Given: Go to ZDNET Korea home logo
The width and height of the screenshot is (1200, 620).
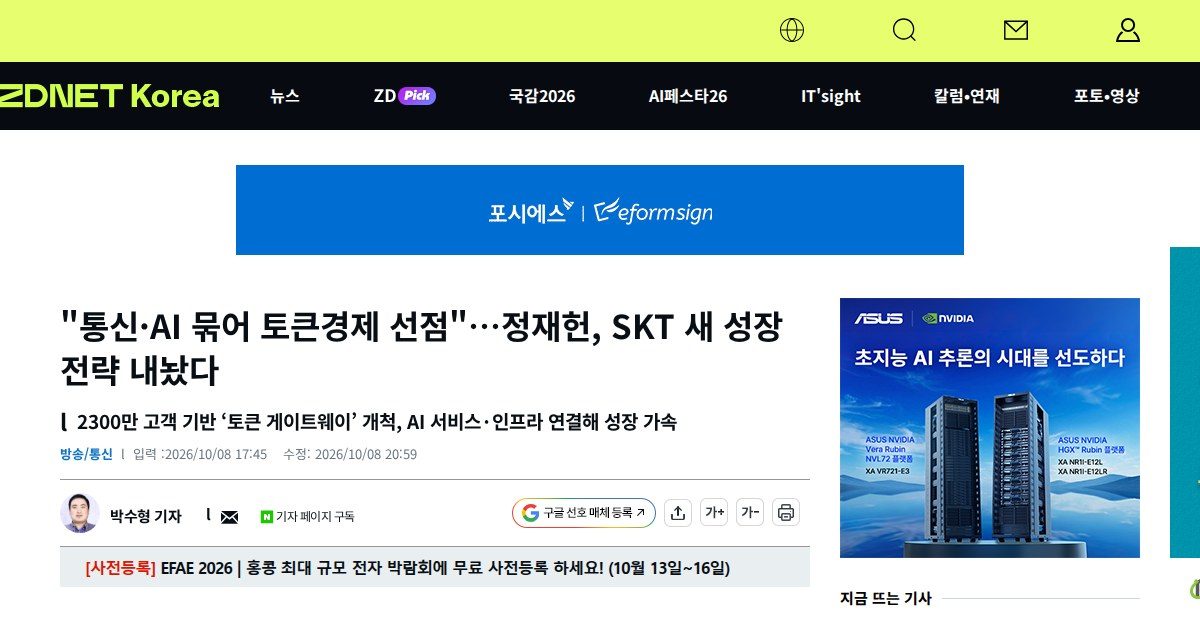Looking at the screenshot, I should click(109, 96).
